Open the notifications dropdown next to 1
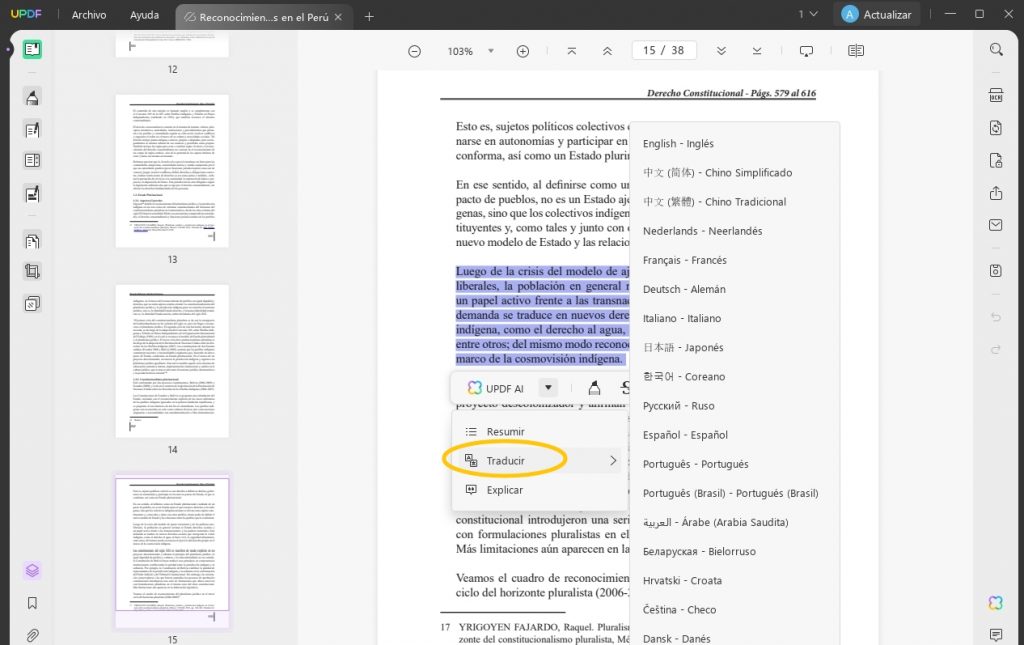The height and width of the screenshot is (645, 1024). 810,14
